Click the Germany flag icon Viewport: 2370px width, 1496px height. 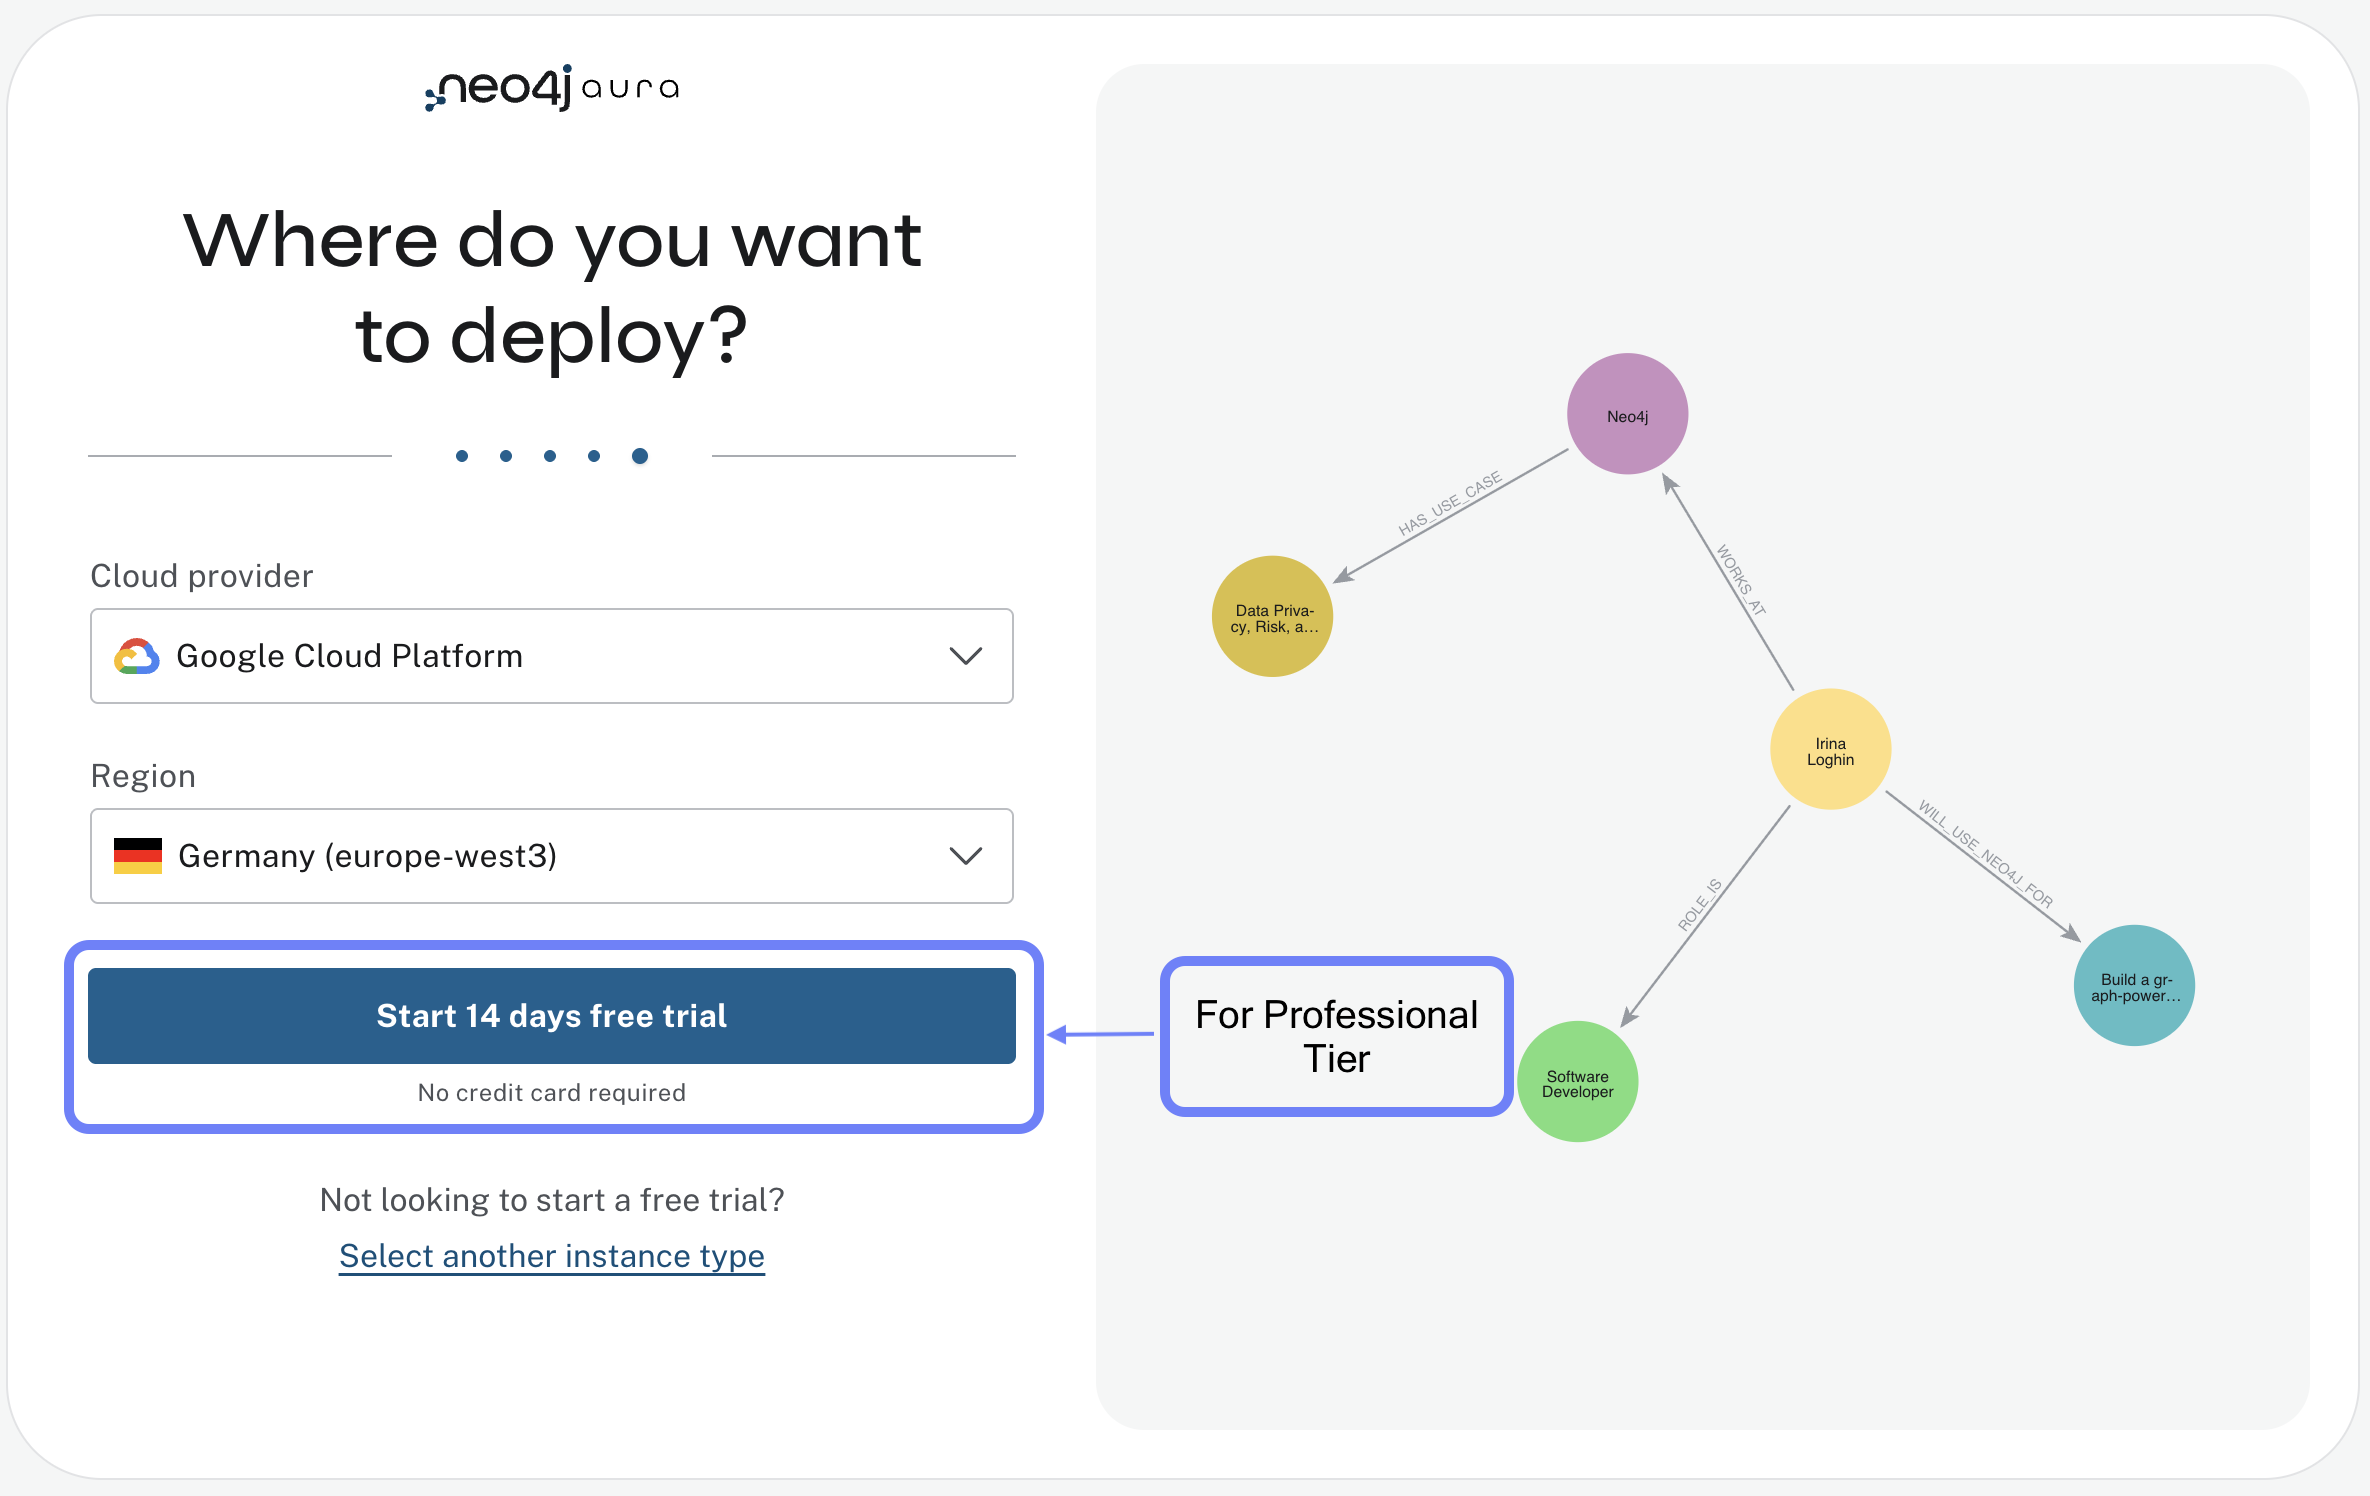tap(138, 856)
